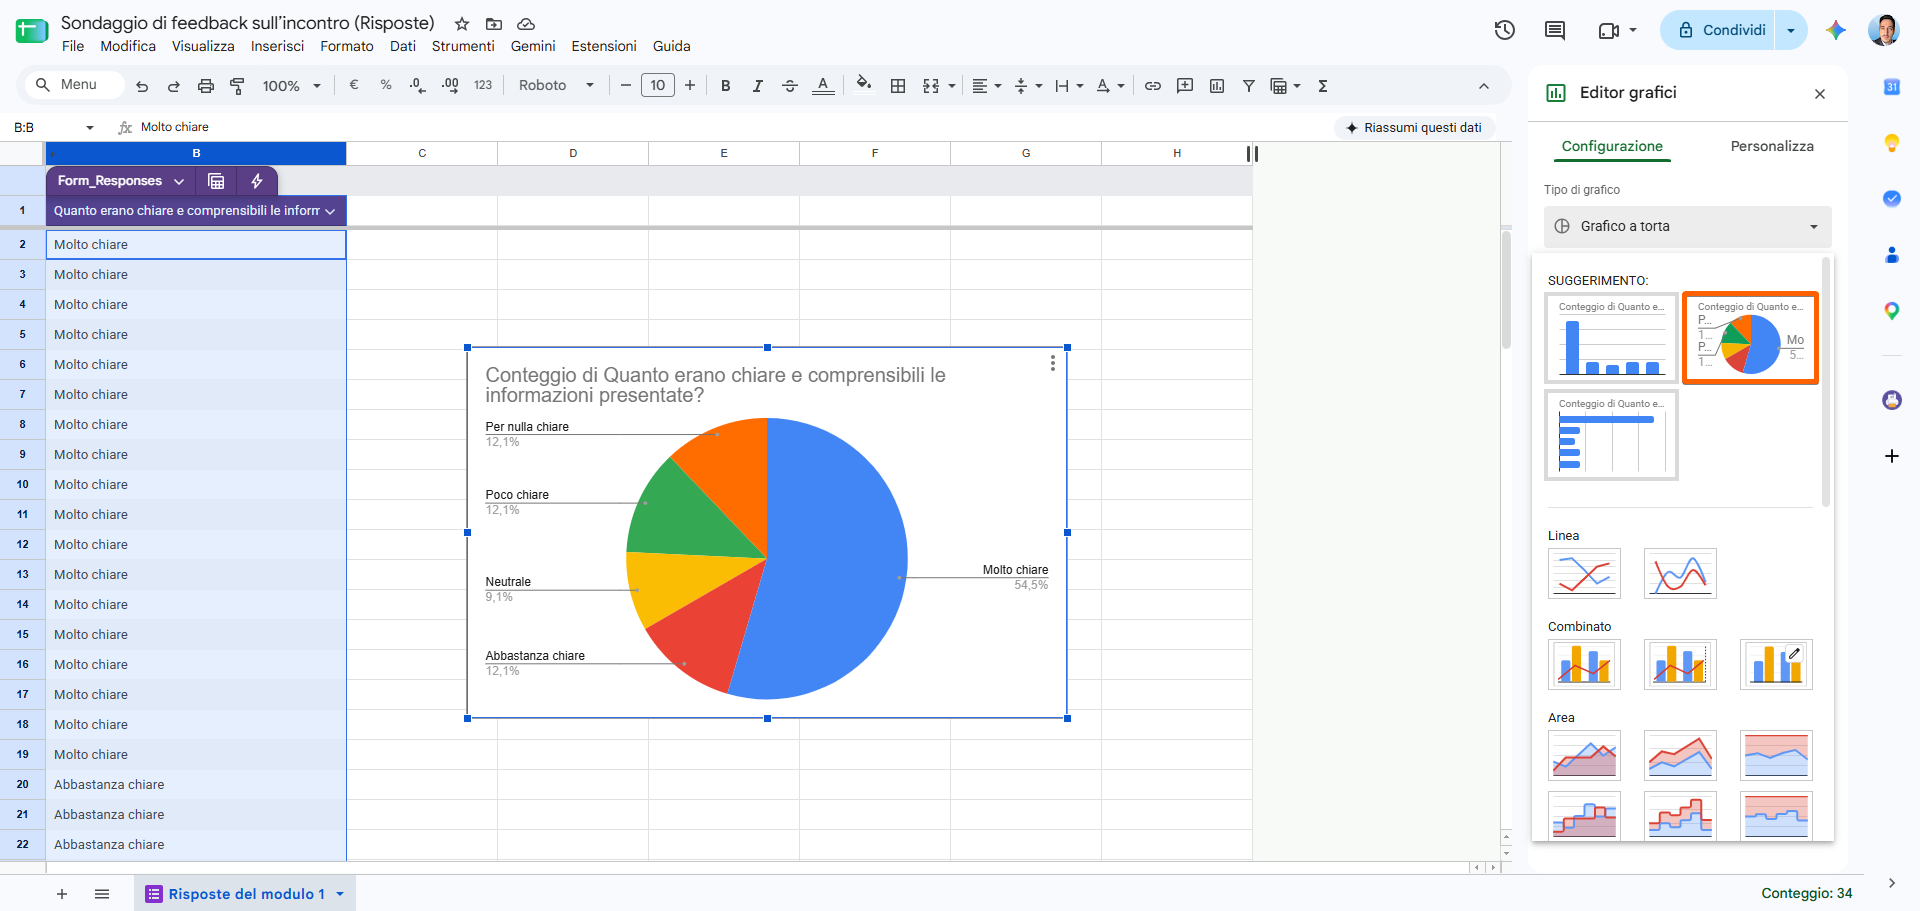Click the Undo icon in toolbar
Screen dimensions: 1920x911
tap(142, 86)
